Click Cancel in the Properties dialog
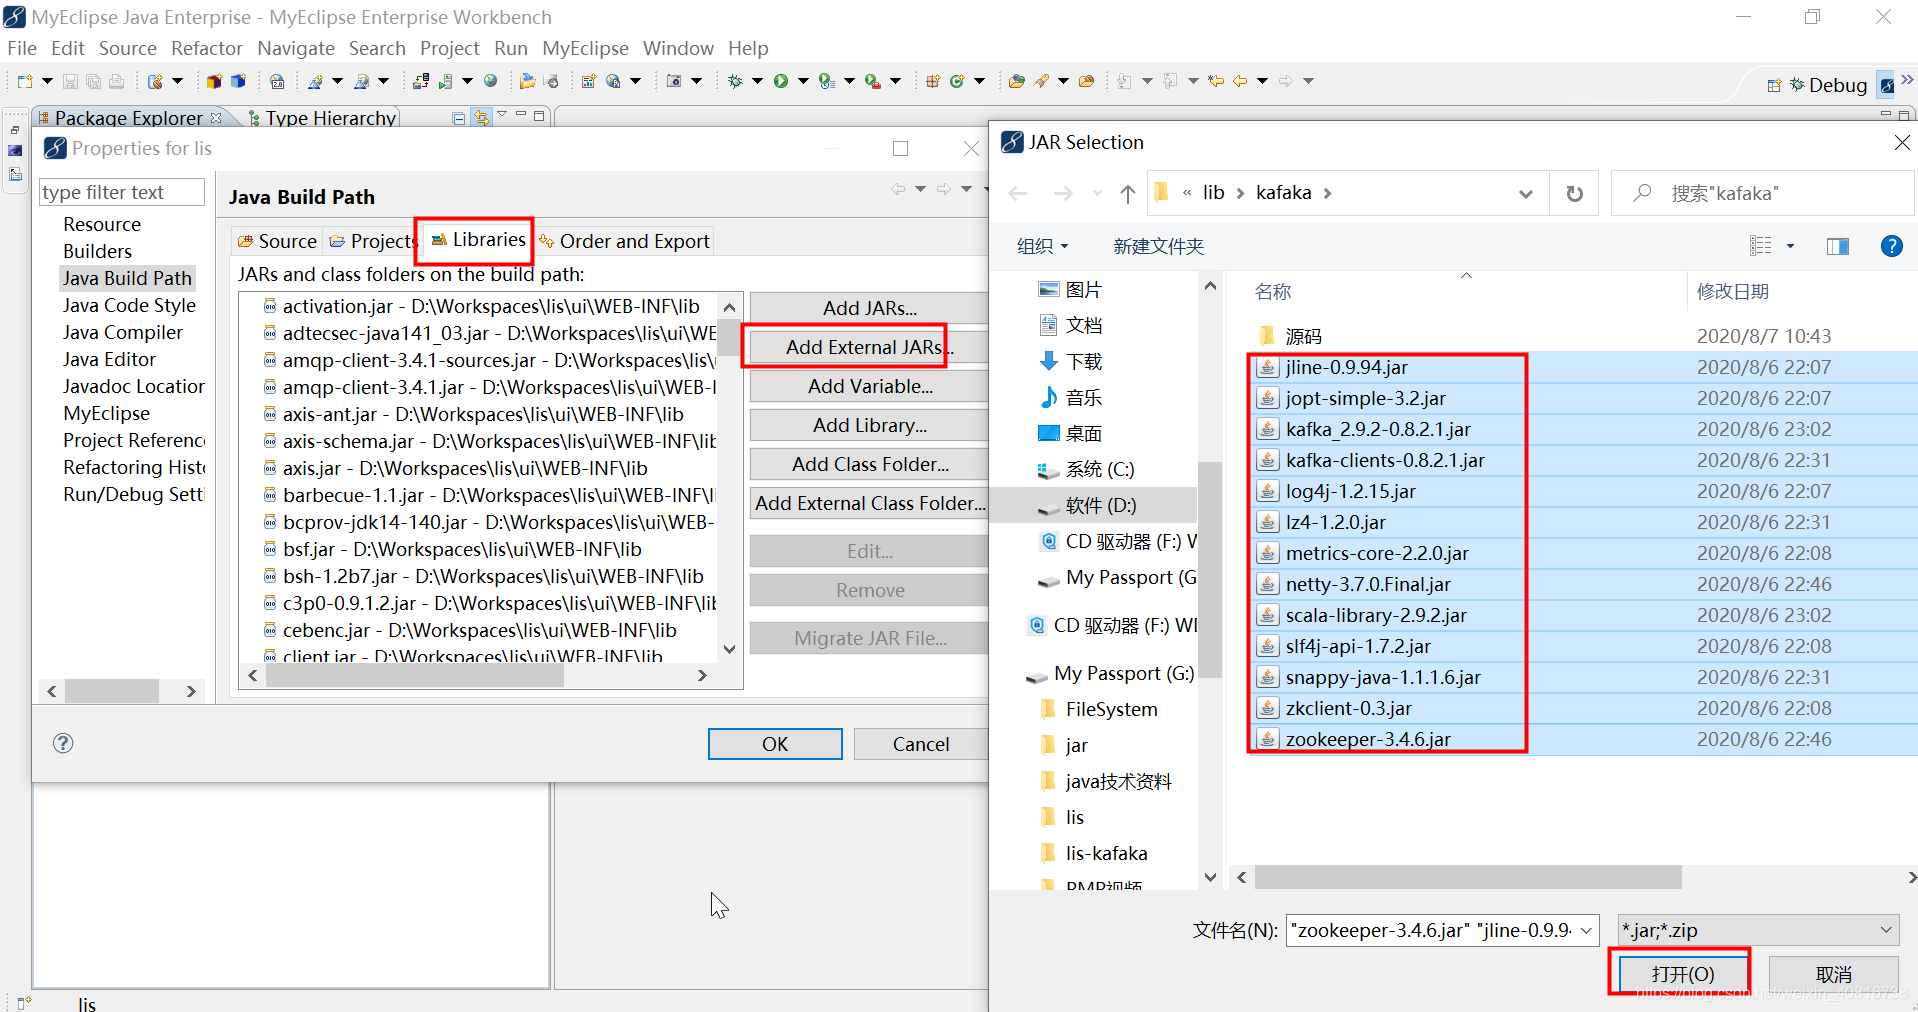The image size is (1918, 1012). click(x=921, y=744)
